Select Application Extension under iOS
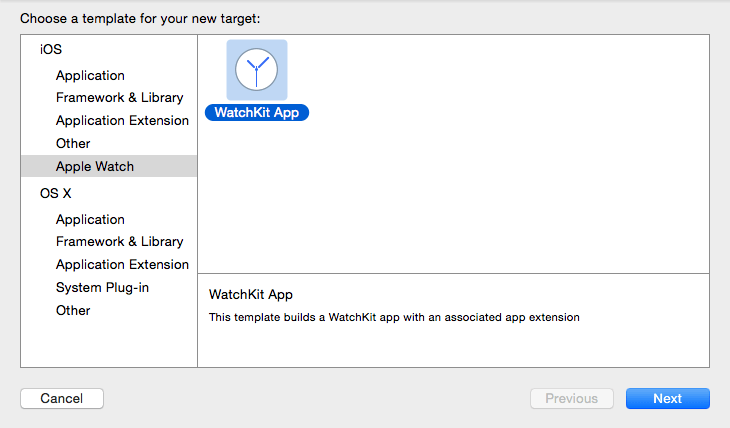 (122, 120)
